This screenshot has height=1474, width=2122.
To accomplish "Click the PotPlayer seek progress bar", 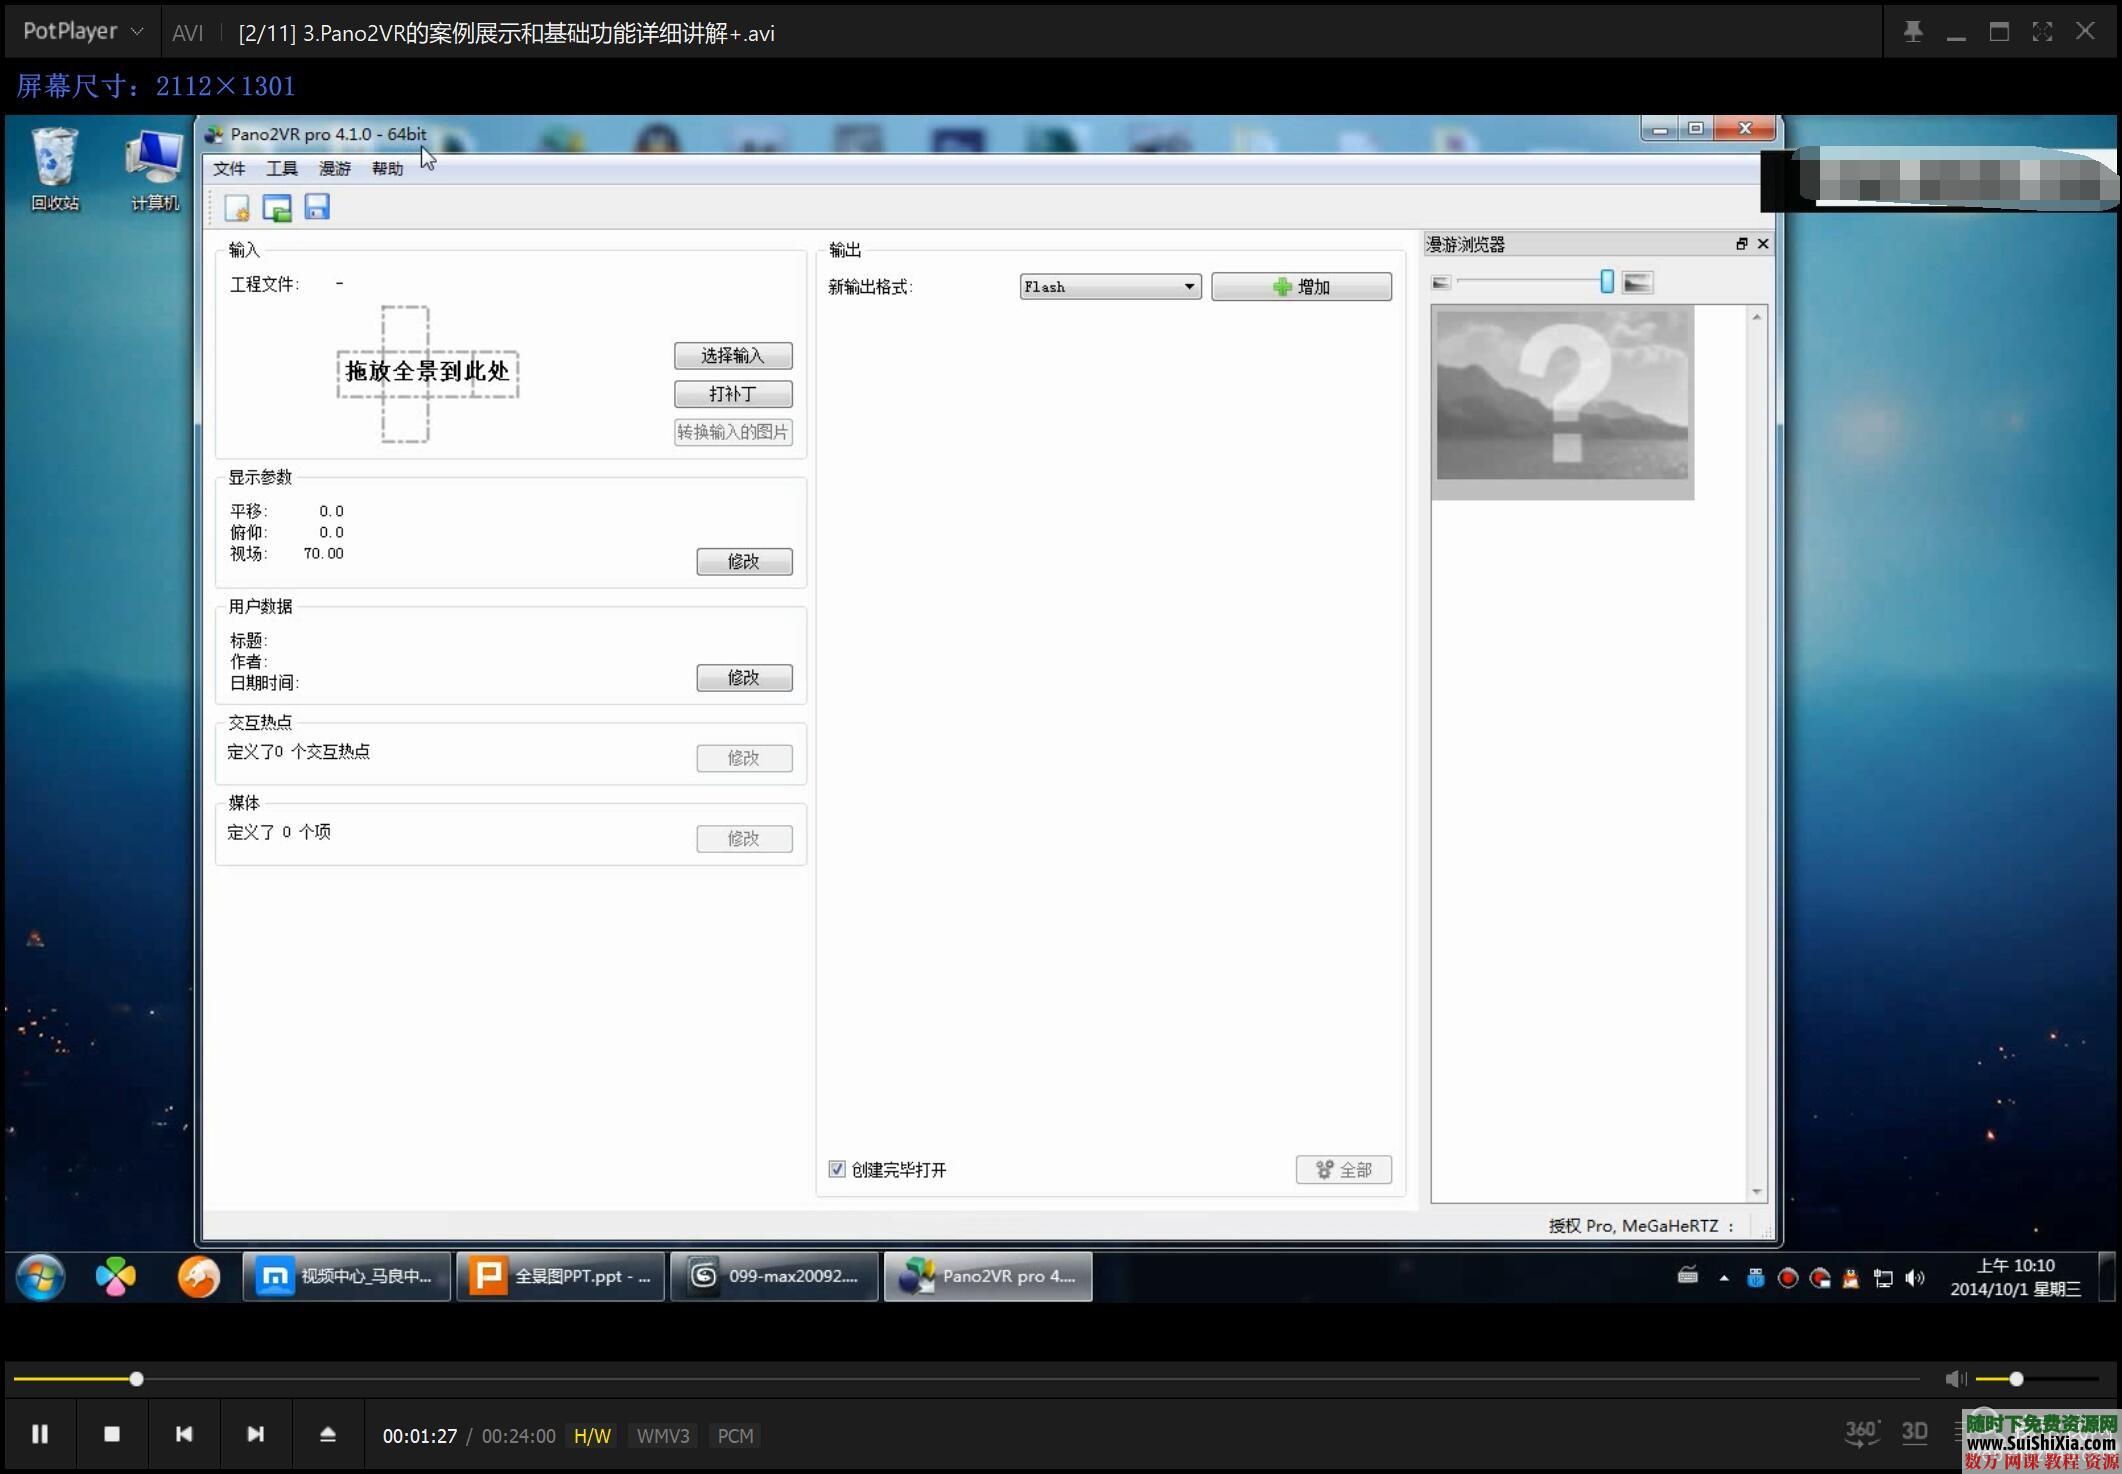I will [x=965, y=1380].
